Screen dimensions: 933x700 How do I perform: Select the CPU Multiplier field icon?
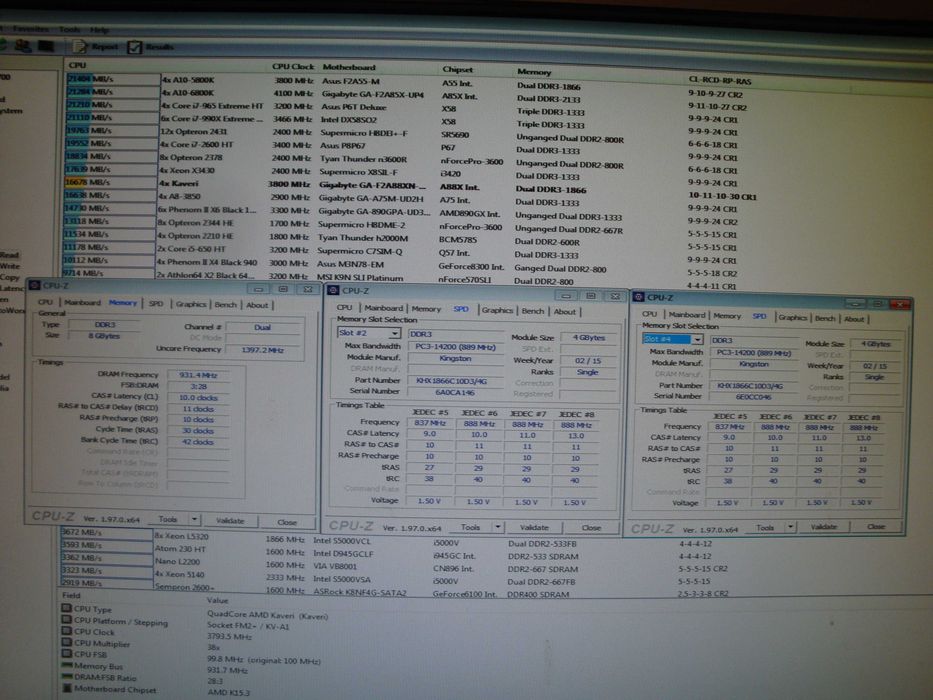(x=67, y=642)
